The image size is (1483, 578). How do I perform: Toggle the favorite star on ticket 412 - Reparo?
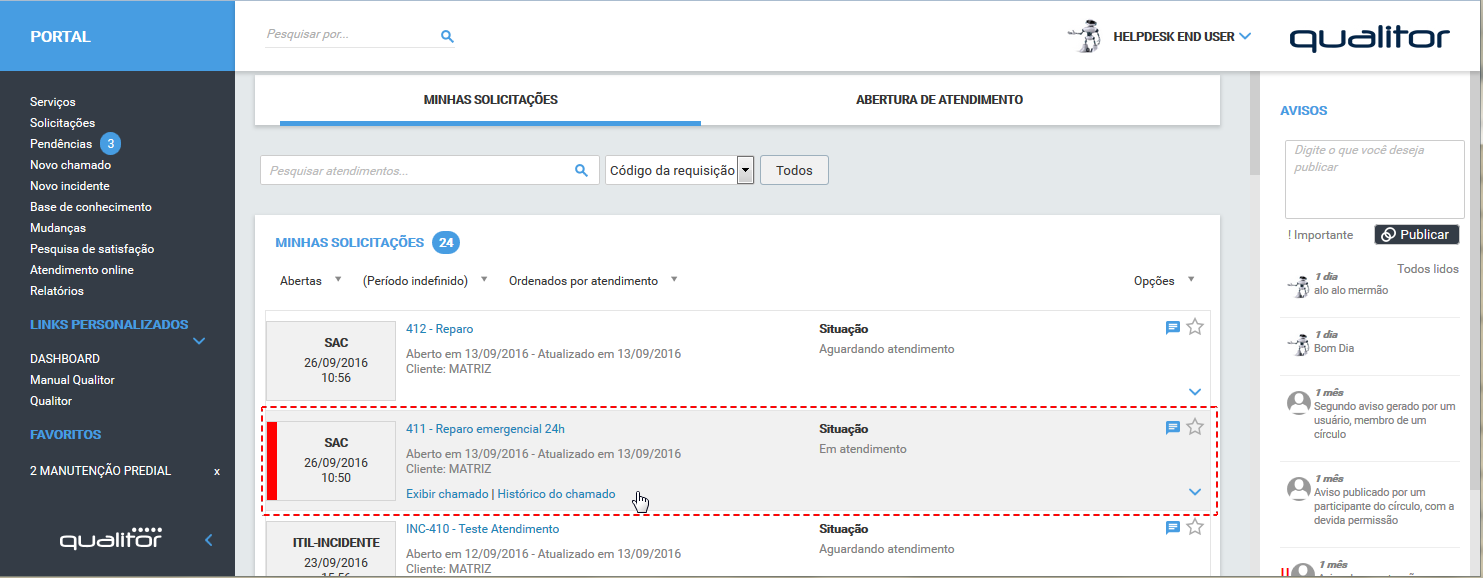pos(1195,326)
